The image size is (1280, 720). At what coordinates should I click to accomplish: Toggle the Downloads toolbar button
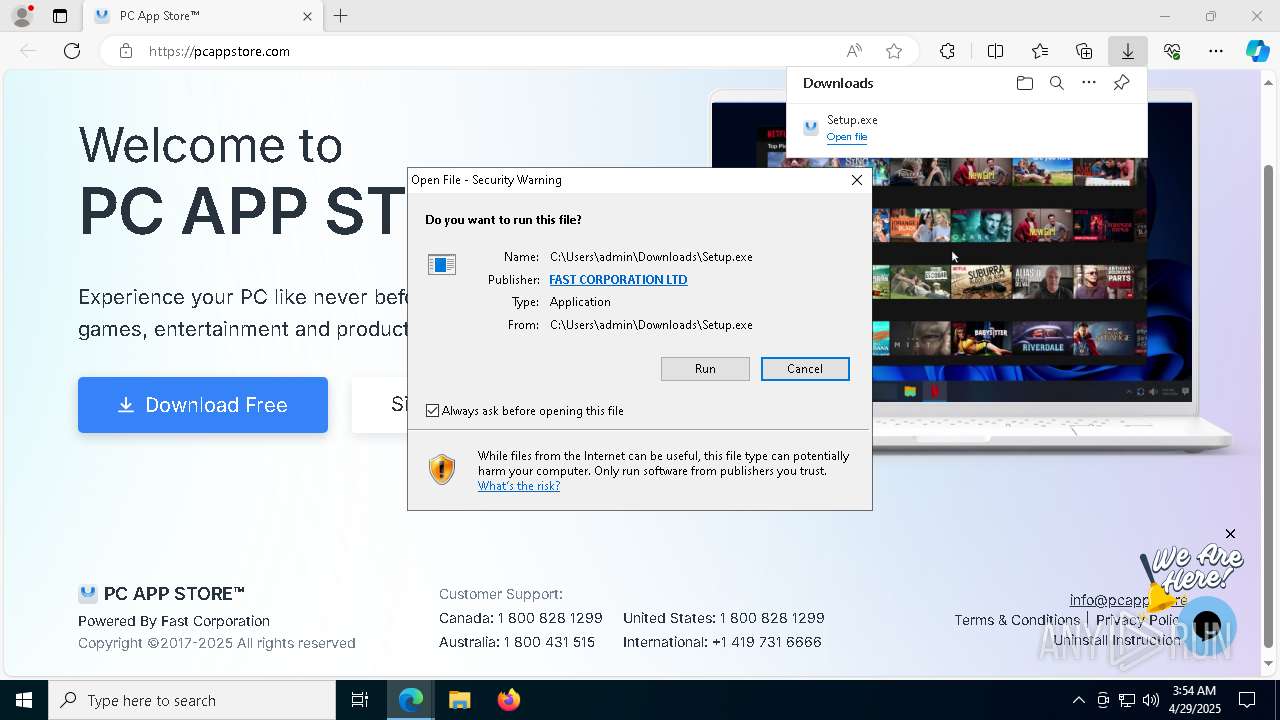tap(1127, 51)
